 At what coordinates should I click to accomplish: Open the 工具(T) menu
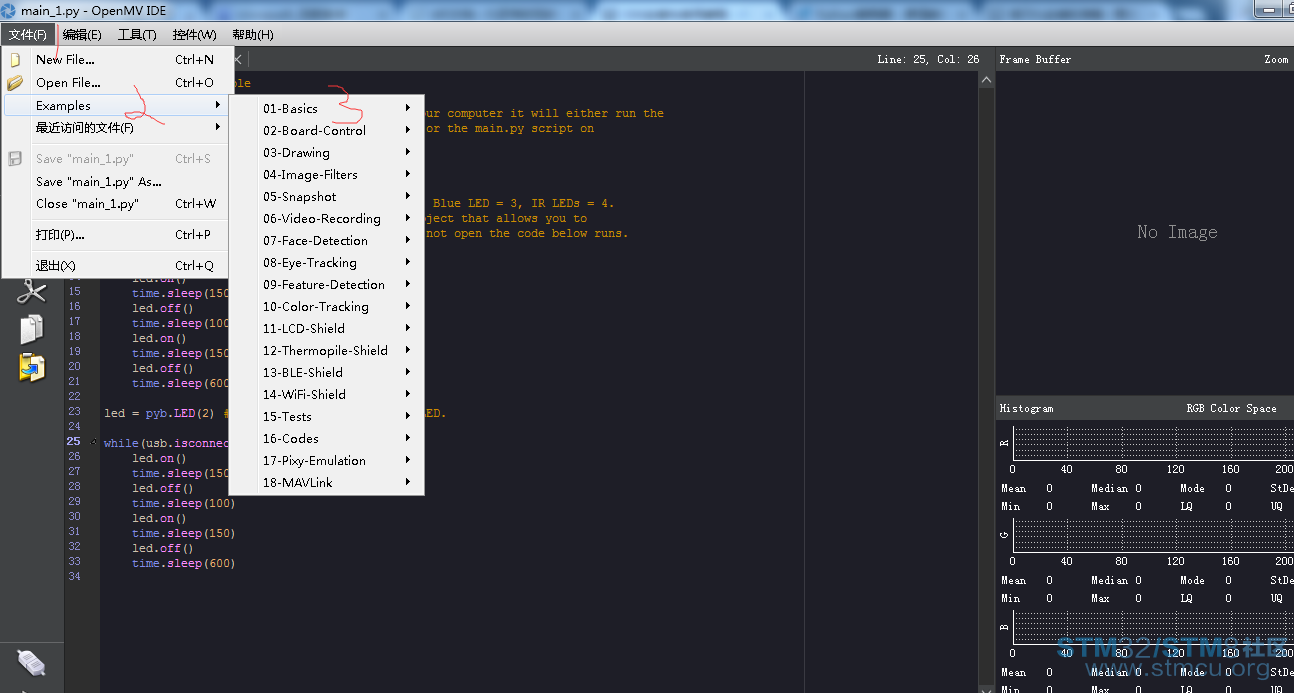137,34
